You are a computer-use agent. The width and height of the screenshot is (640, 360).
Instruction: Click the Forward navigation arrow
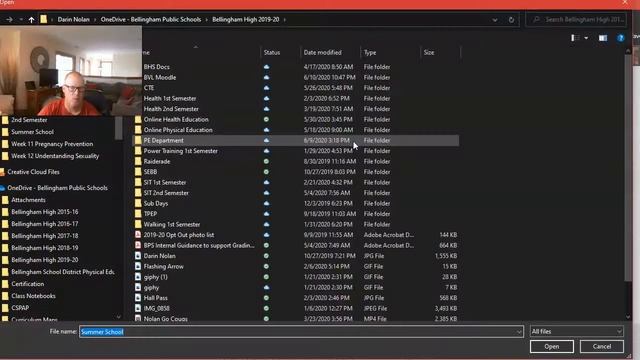point(9,19)
